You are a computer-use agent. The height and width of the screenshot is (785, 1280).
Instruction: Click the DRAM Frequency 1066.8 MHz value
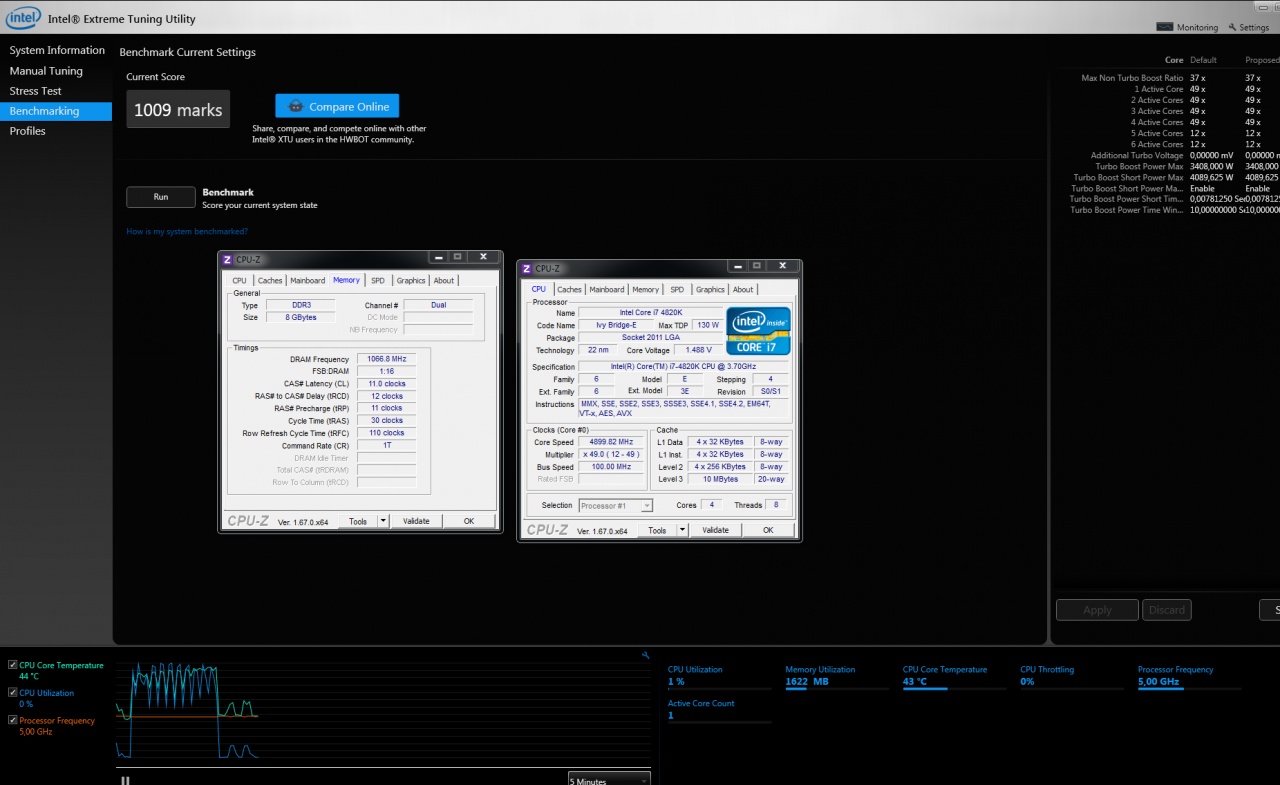click(x=388, y=359)
